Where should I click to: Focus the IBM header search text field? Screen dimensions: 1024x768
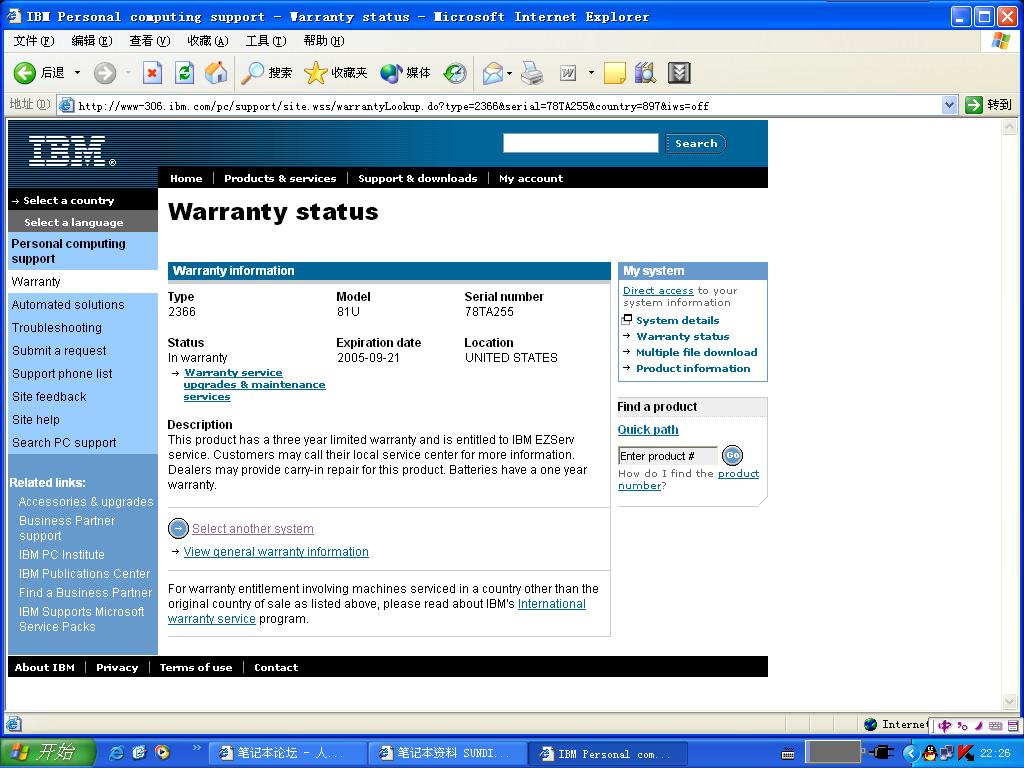pos(581,143)
